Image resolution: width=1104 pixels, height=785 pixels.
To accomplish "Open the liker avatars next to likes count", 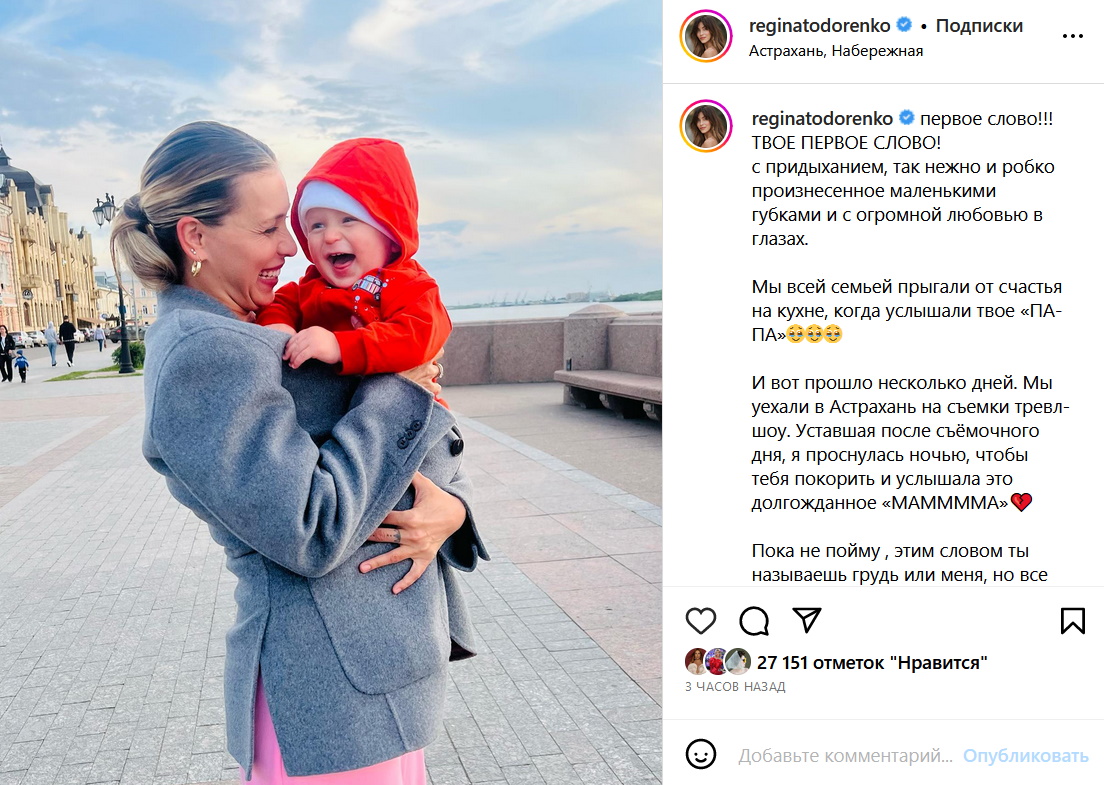I will [x=717, y=662].
